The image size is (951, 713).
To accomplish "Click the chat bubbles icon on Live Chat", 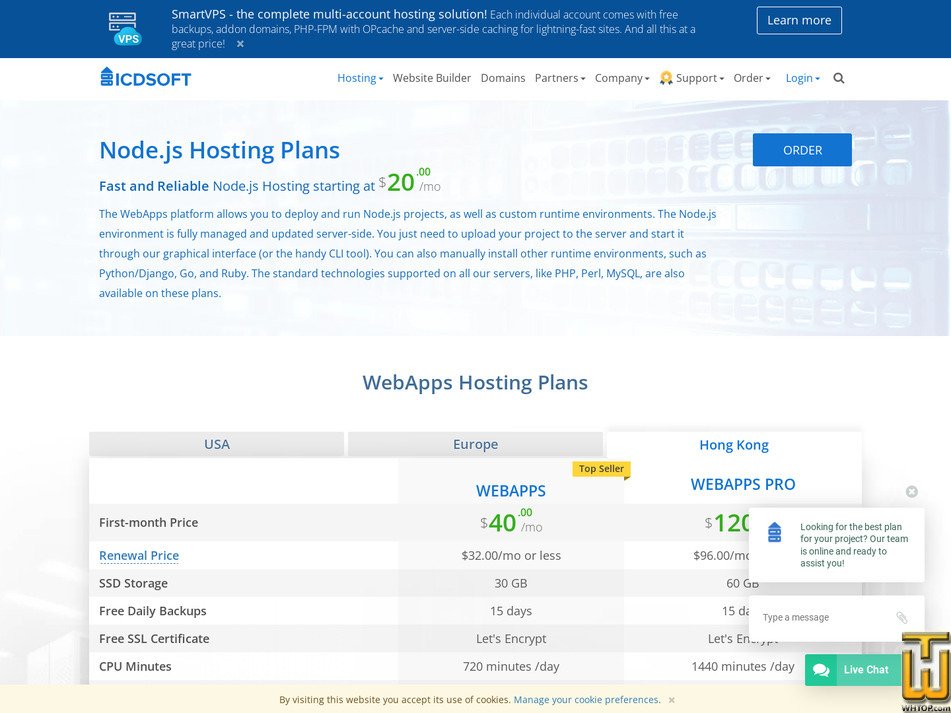I will [x=820, y=670].
